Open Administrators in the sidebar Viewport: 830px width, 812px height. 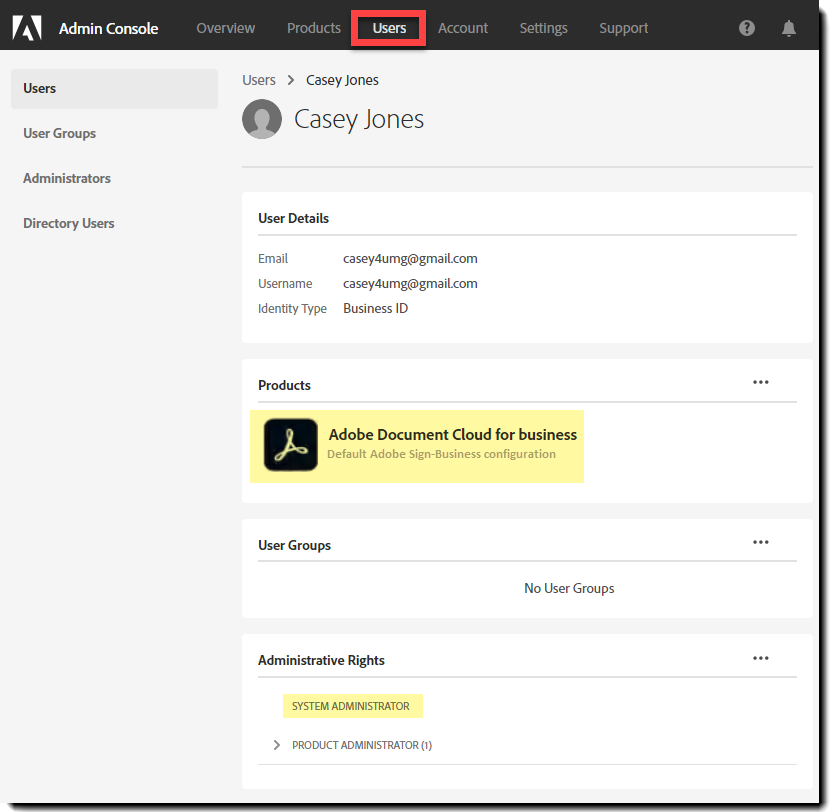(x=67, y=178)
